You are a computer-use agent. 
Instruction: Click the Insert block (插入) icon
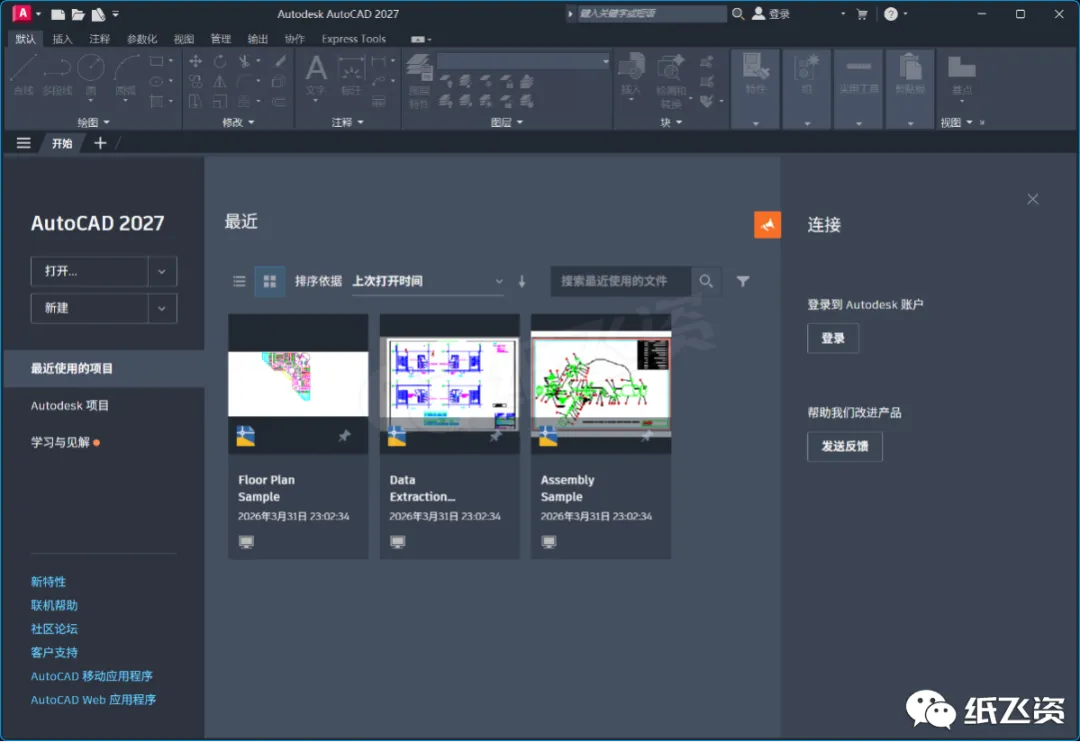(x=630, y=74)
